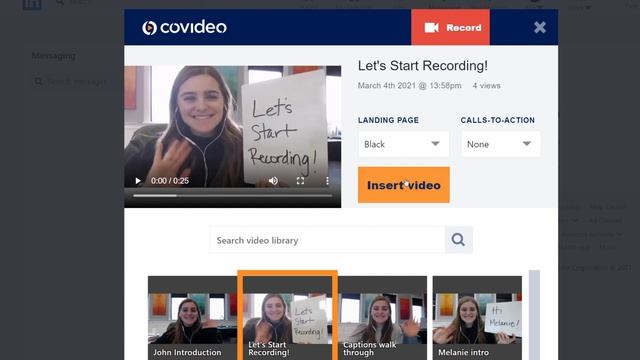640x360 pixels.
Task: Close the Covideo dialog
Action: [540, 27]
